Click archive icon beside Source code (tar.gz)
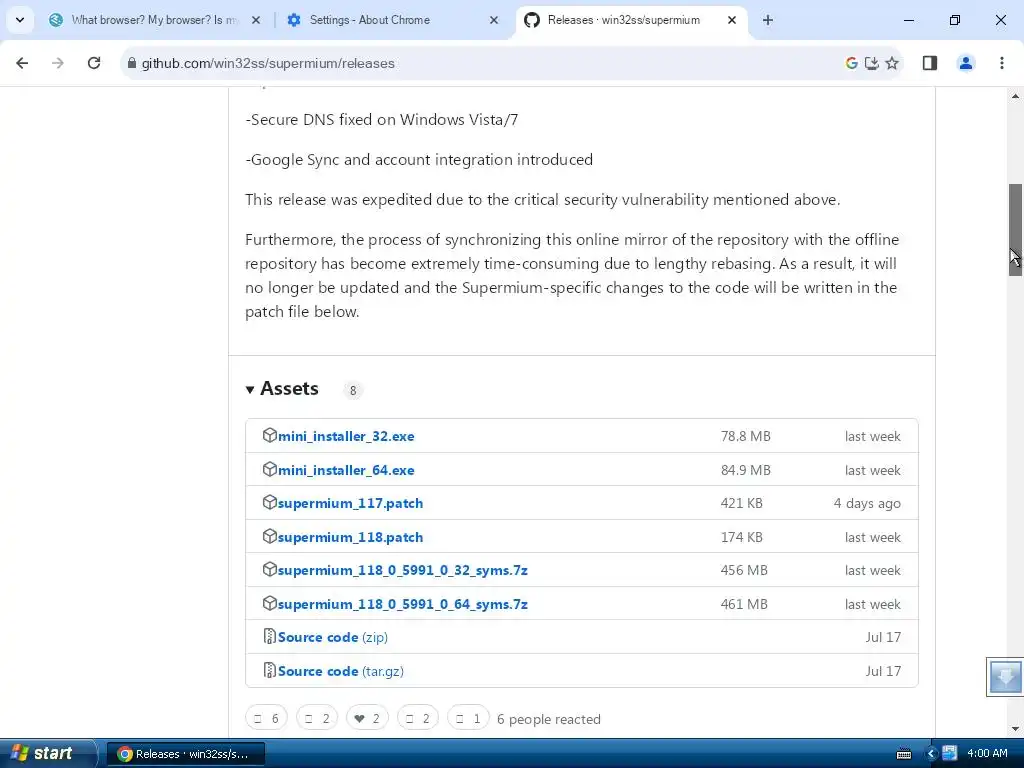The width and height of the screenshot is (1024, 768). click(x=269, y=671)
